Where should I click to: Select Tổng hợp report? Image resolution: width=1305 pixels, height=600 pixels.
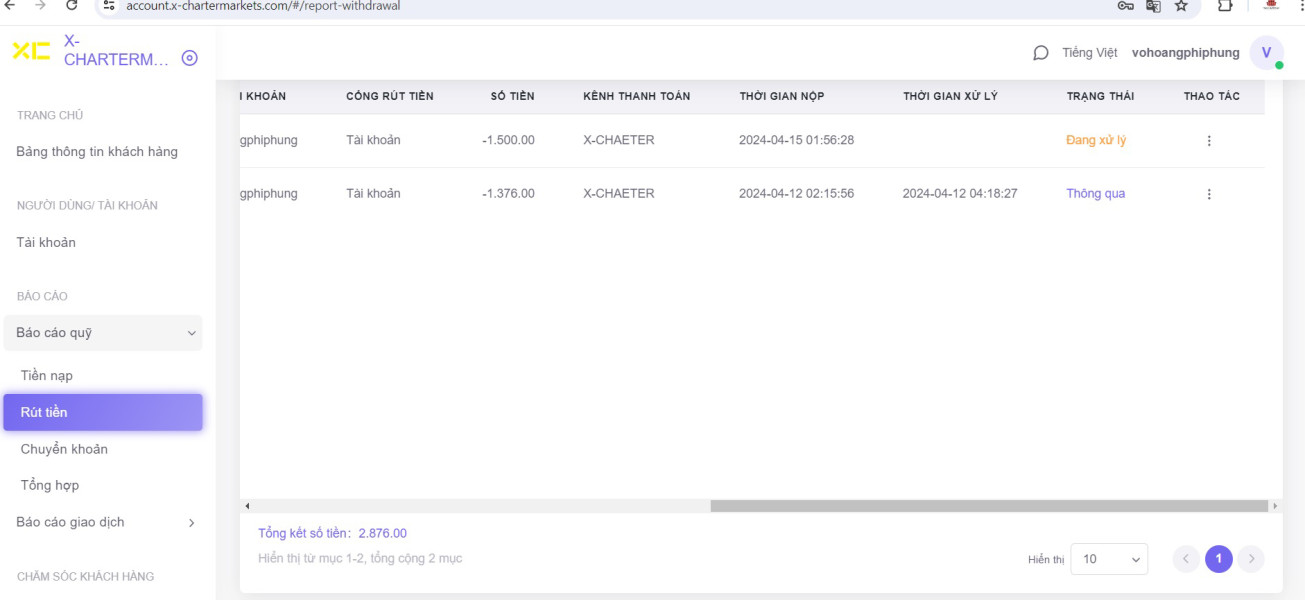[50, 485]
